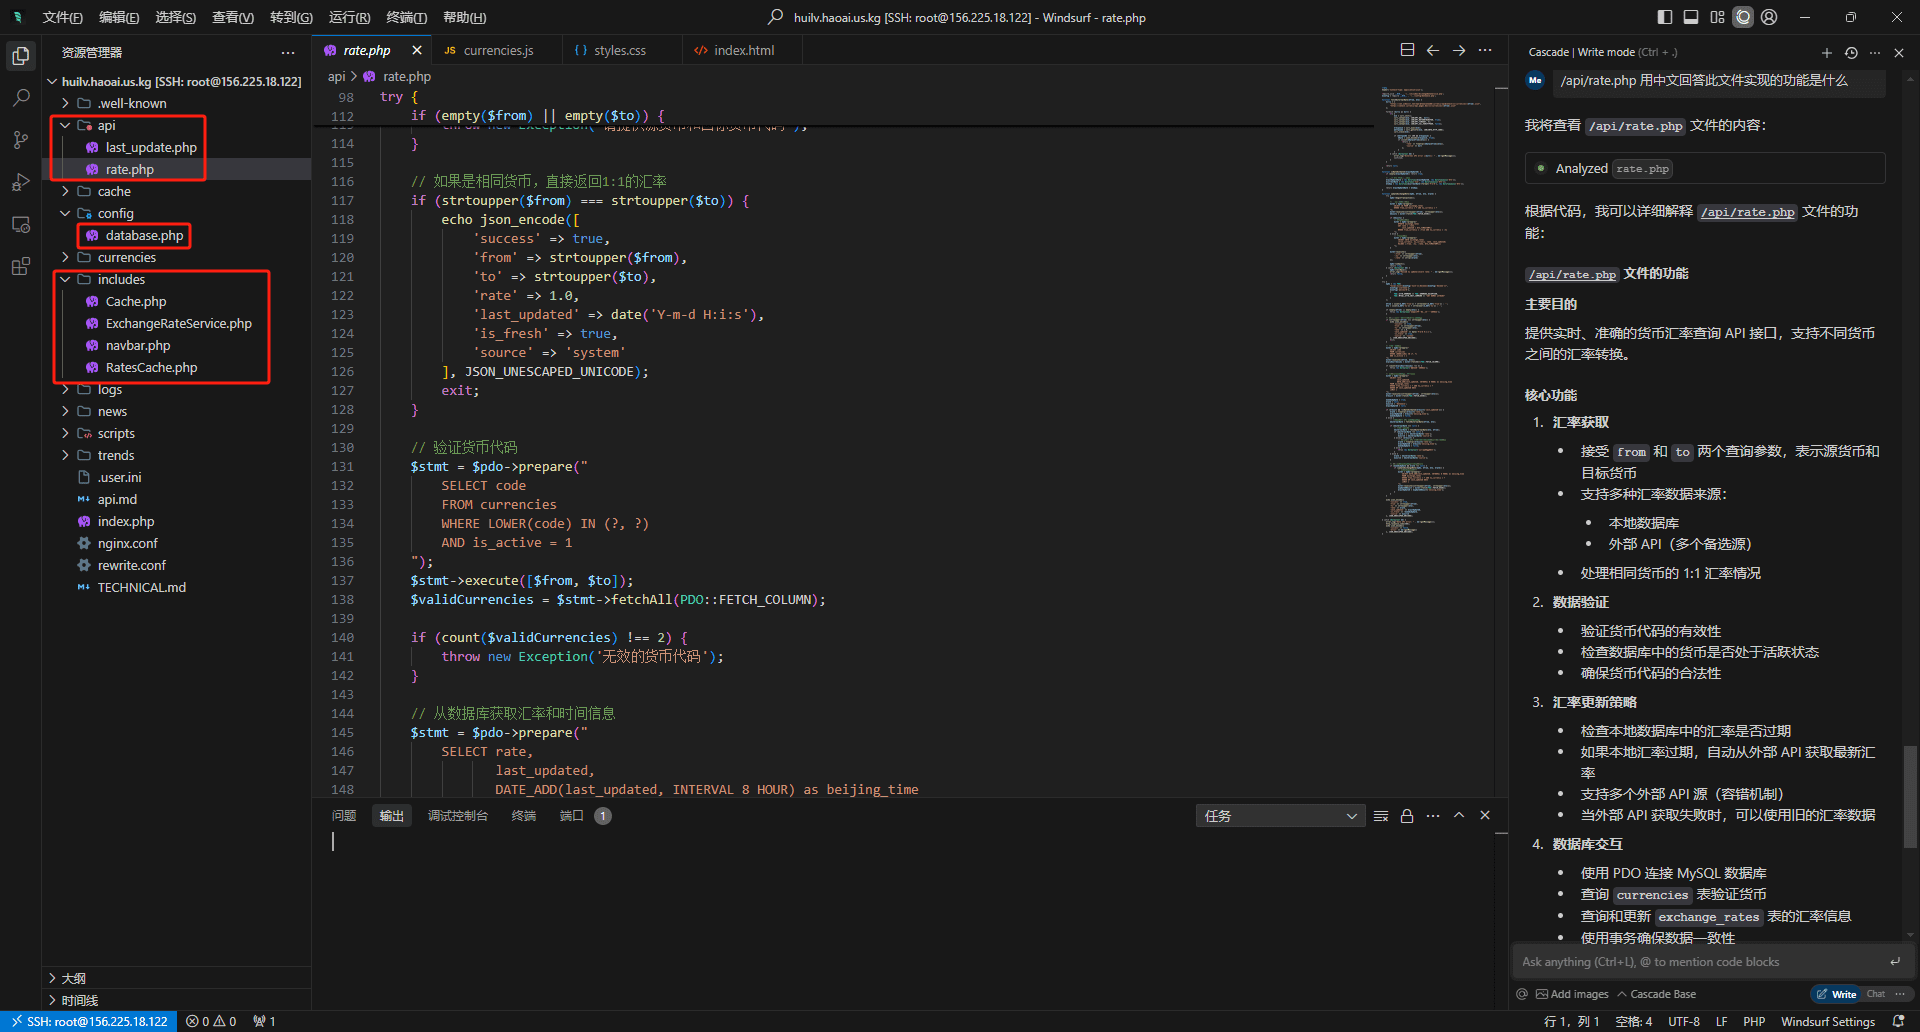Open the Run and Debug view
Viewport: 1920px width, 1032px height.
click(x=20, y=182)
